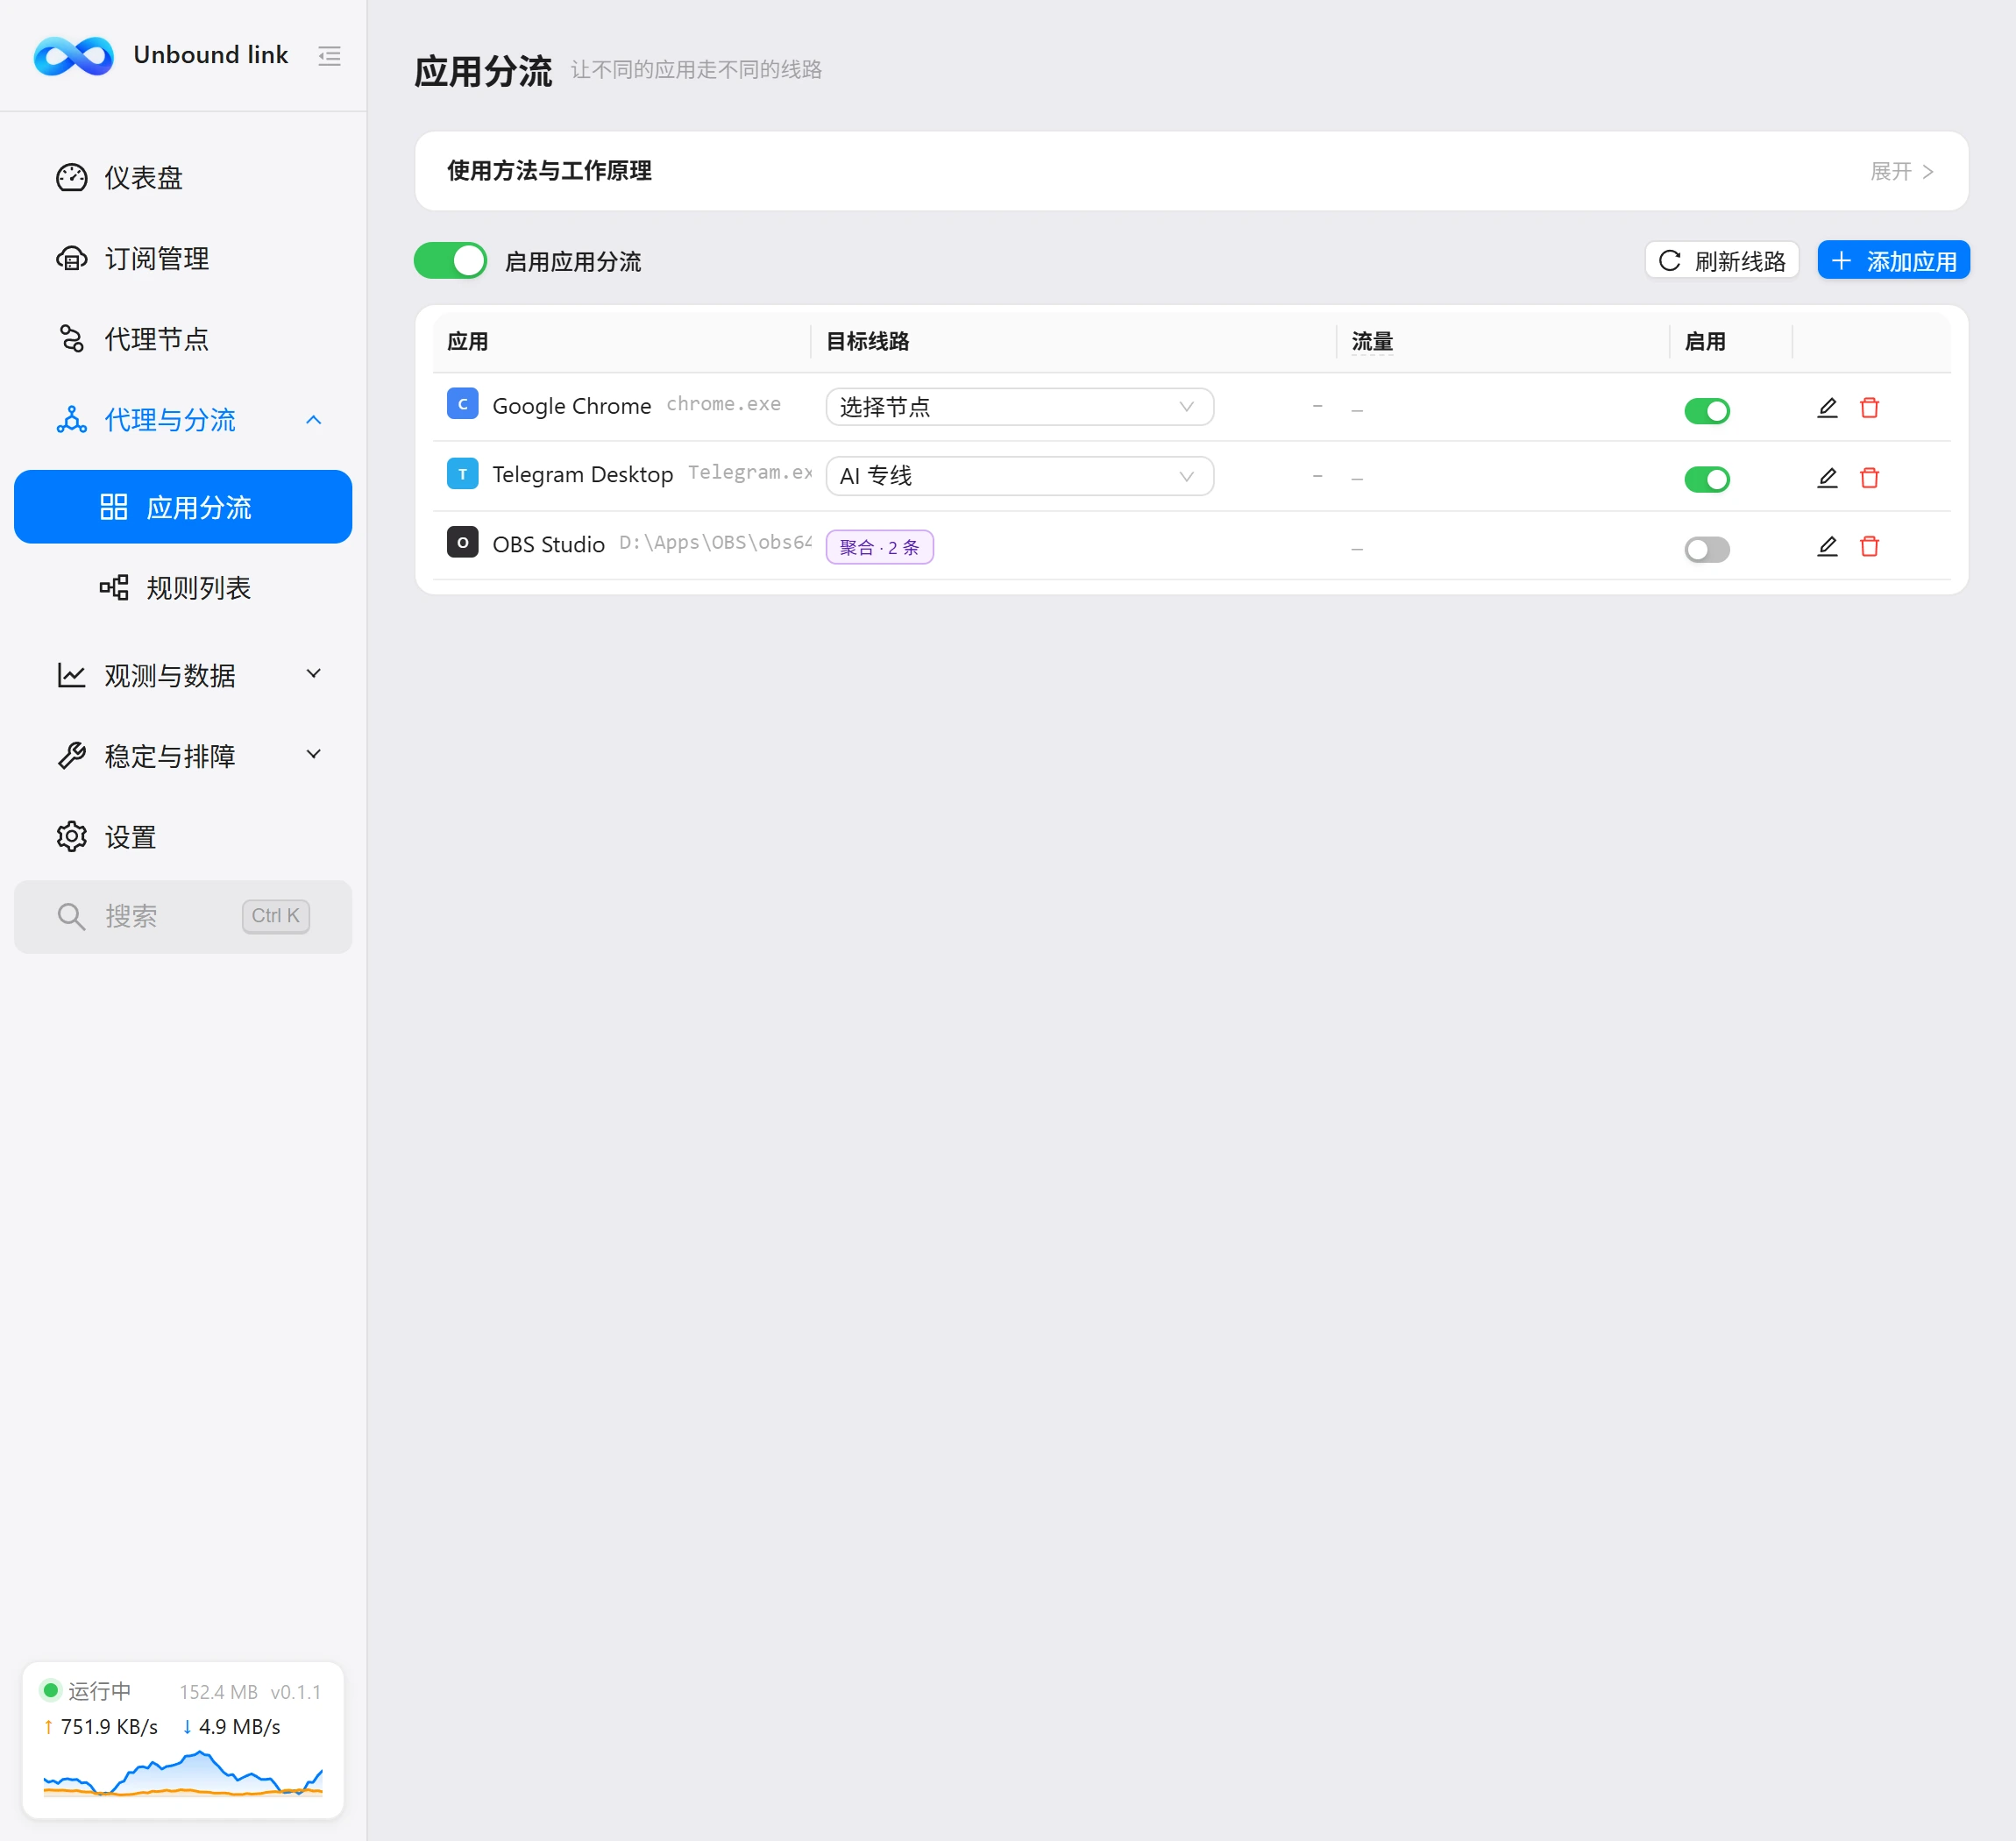Open the 仪表盘 page

[183, 178]
